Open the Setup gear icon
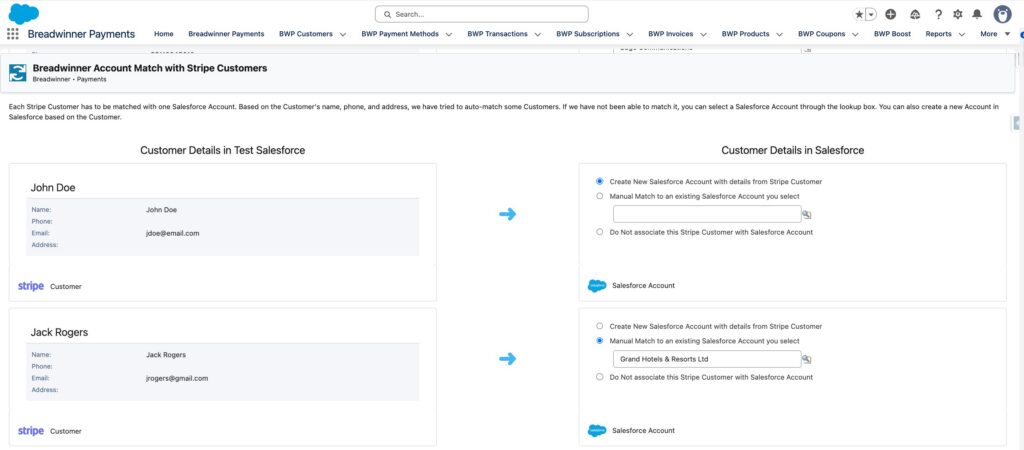 (x=958, y=14)
